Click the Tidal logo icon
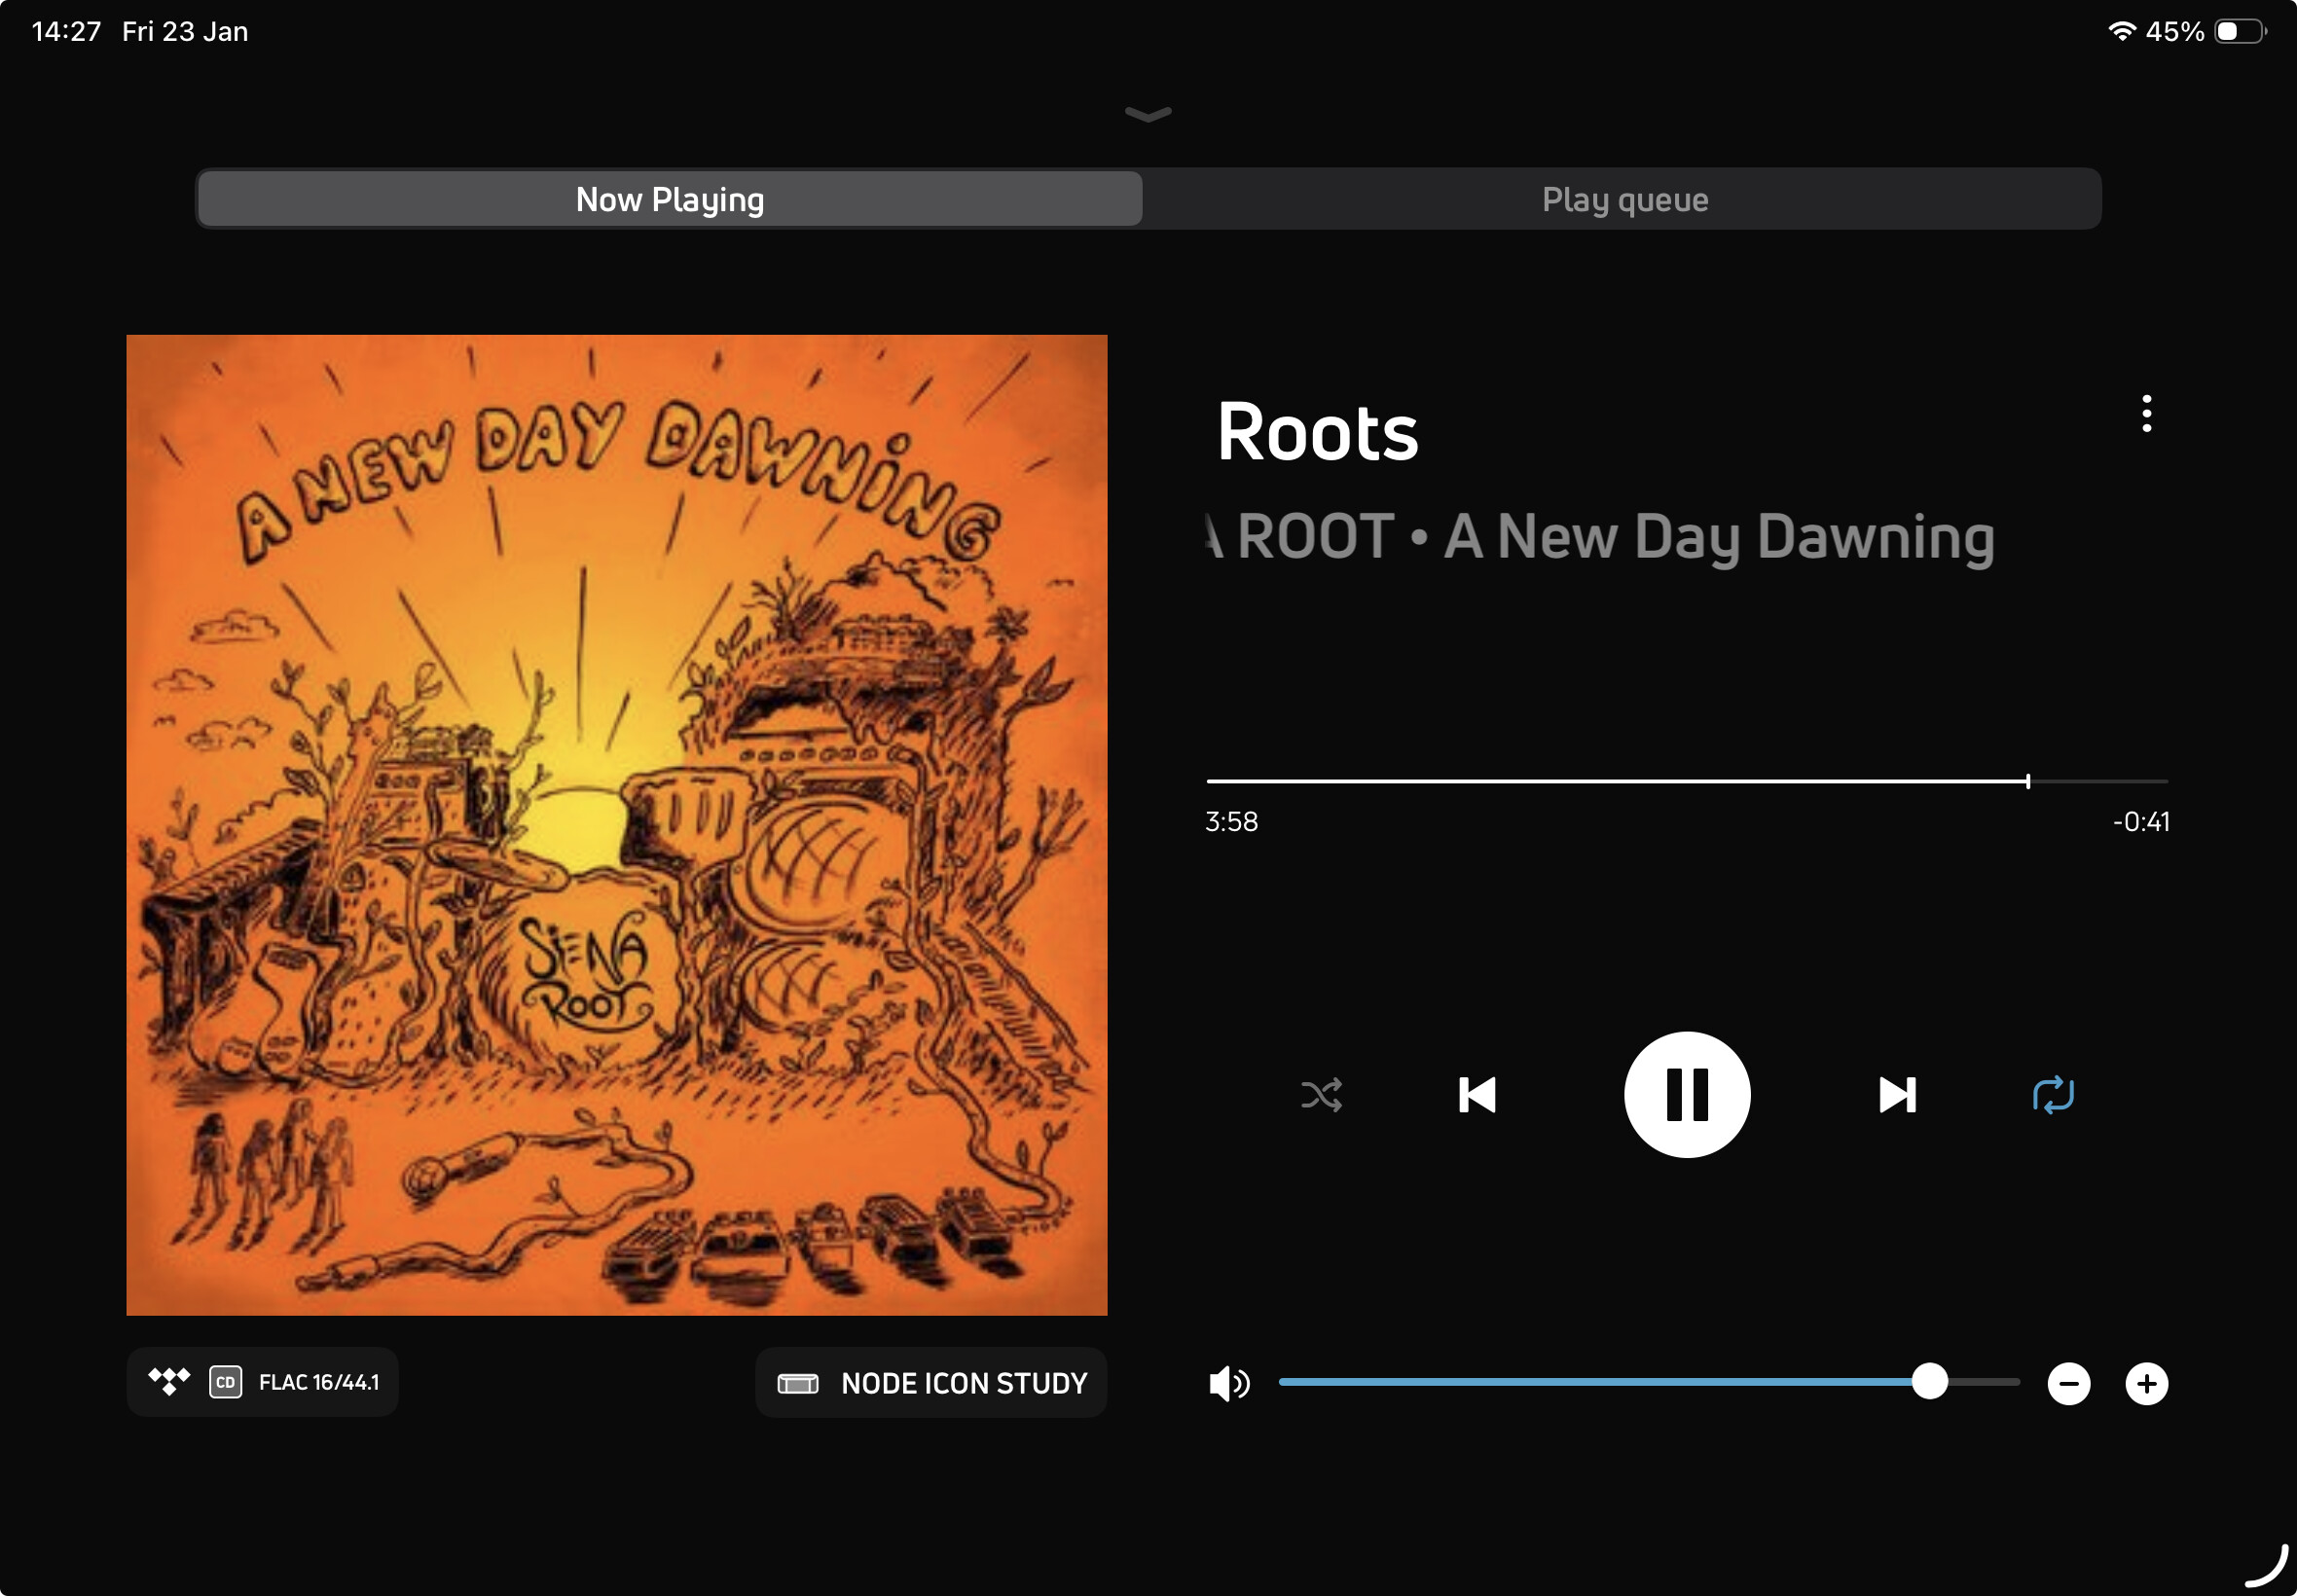The height and width of the screenshot is (1596, 2297). tap(168, 1381)
